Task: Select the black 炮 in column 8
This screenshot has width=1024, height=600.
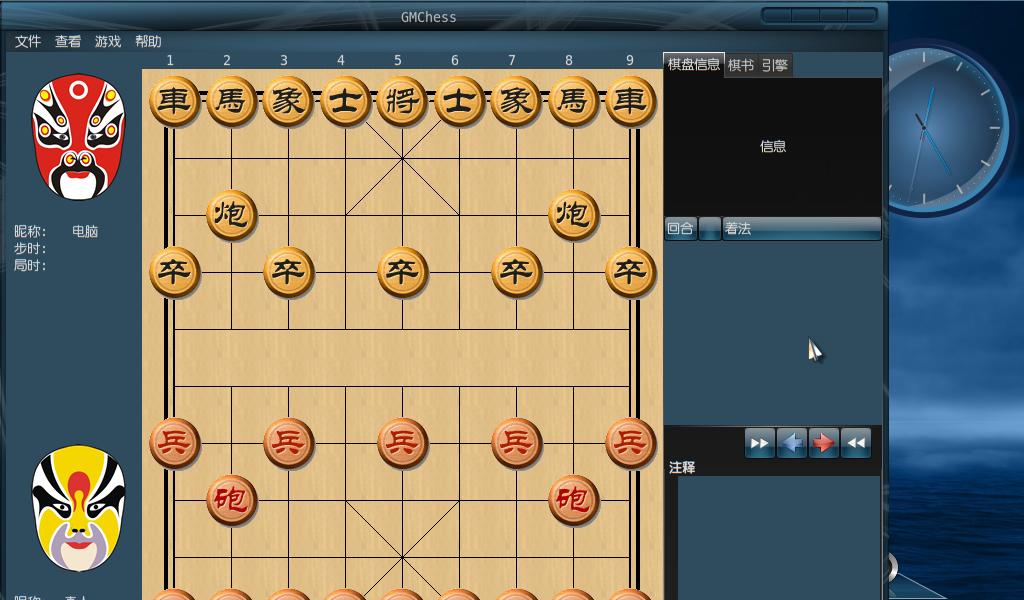Action: pos(573,215)
